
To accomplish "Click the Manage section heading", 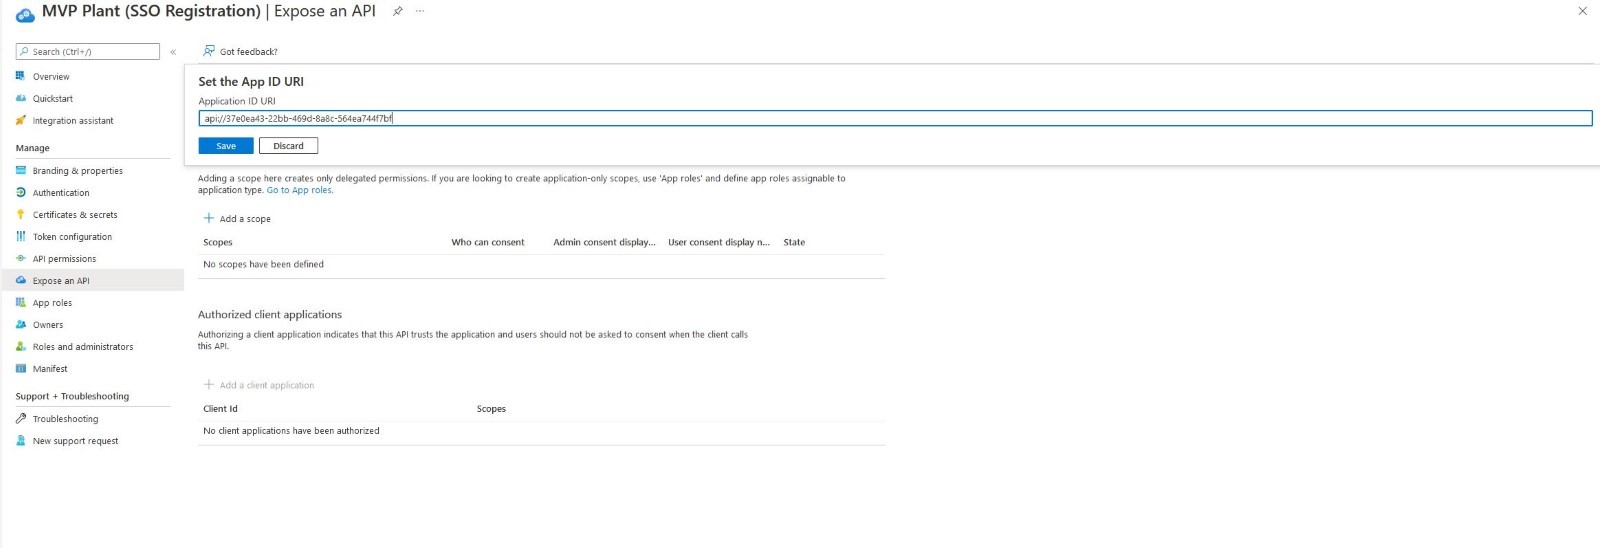I will point(32,148).
